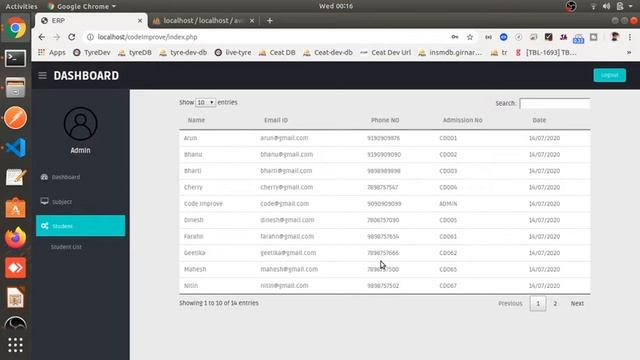Sort table by Name column
640x360 pixels.
196,120
